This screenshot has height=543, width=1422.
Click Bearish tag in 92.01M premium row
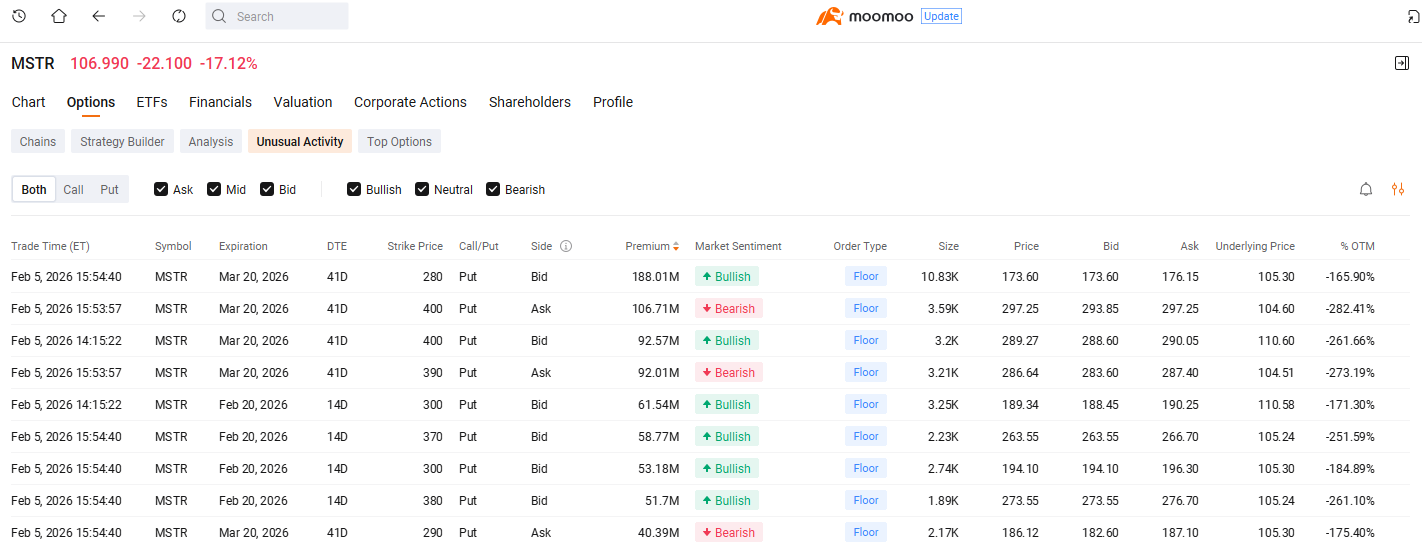(729, 372)
